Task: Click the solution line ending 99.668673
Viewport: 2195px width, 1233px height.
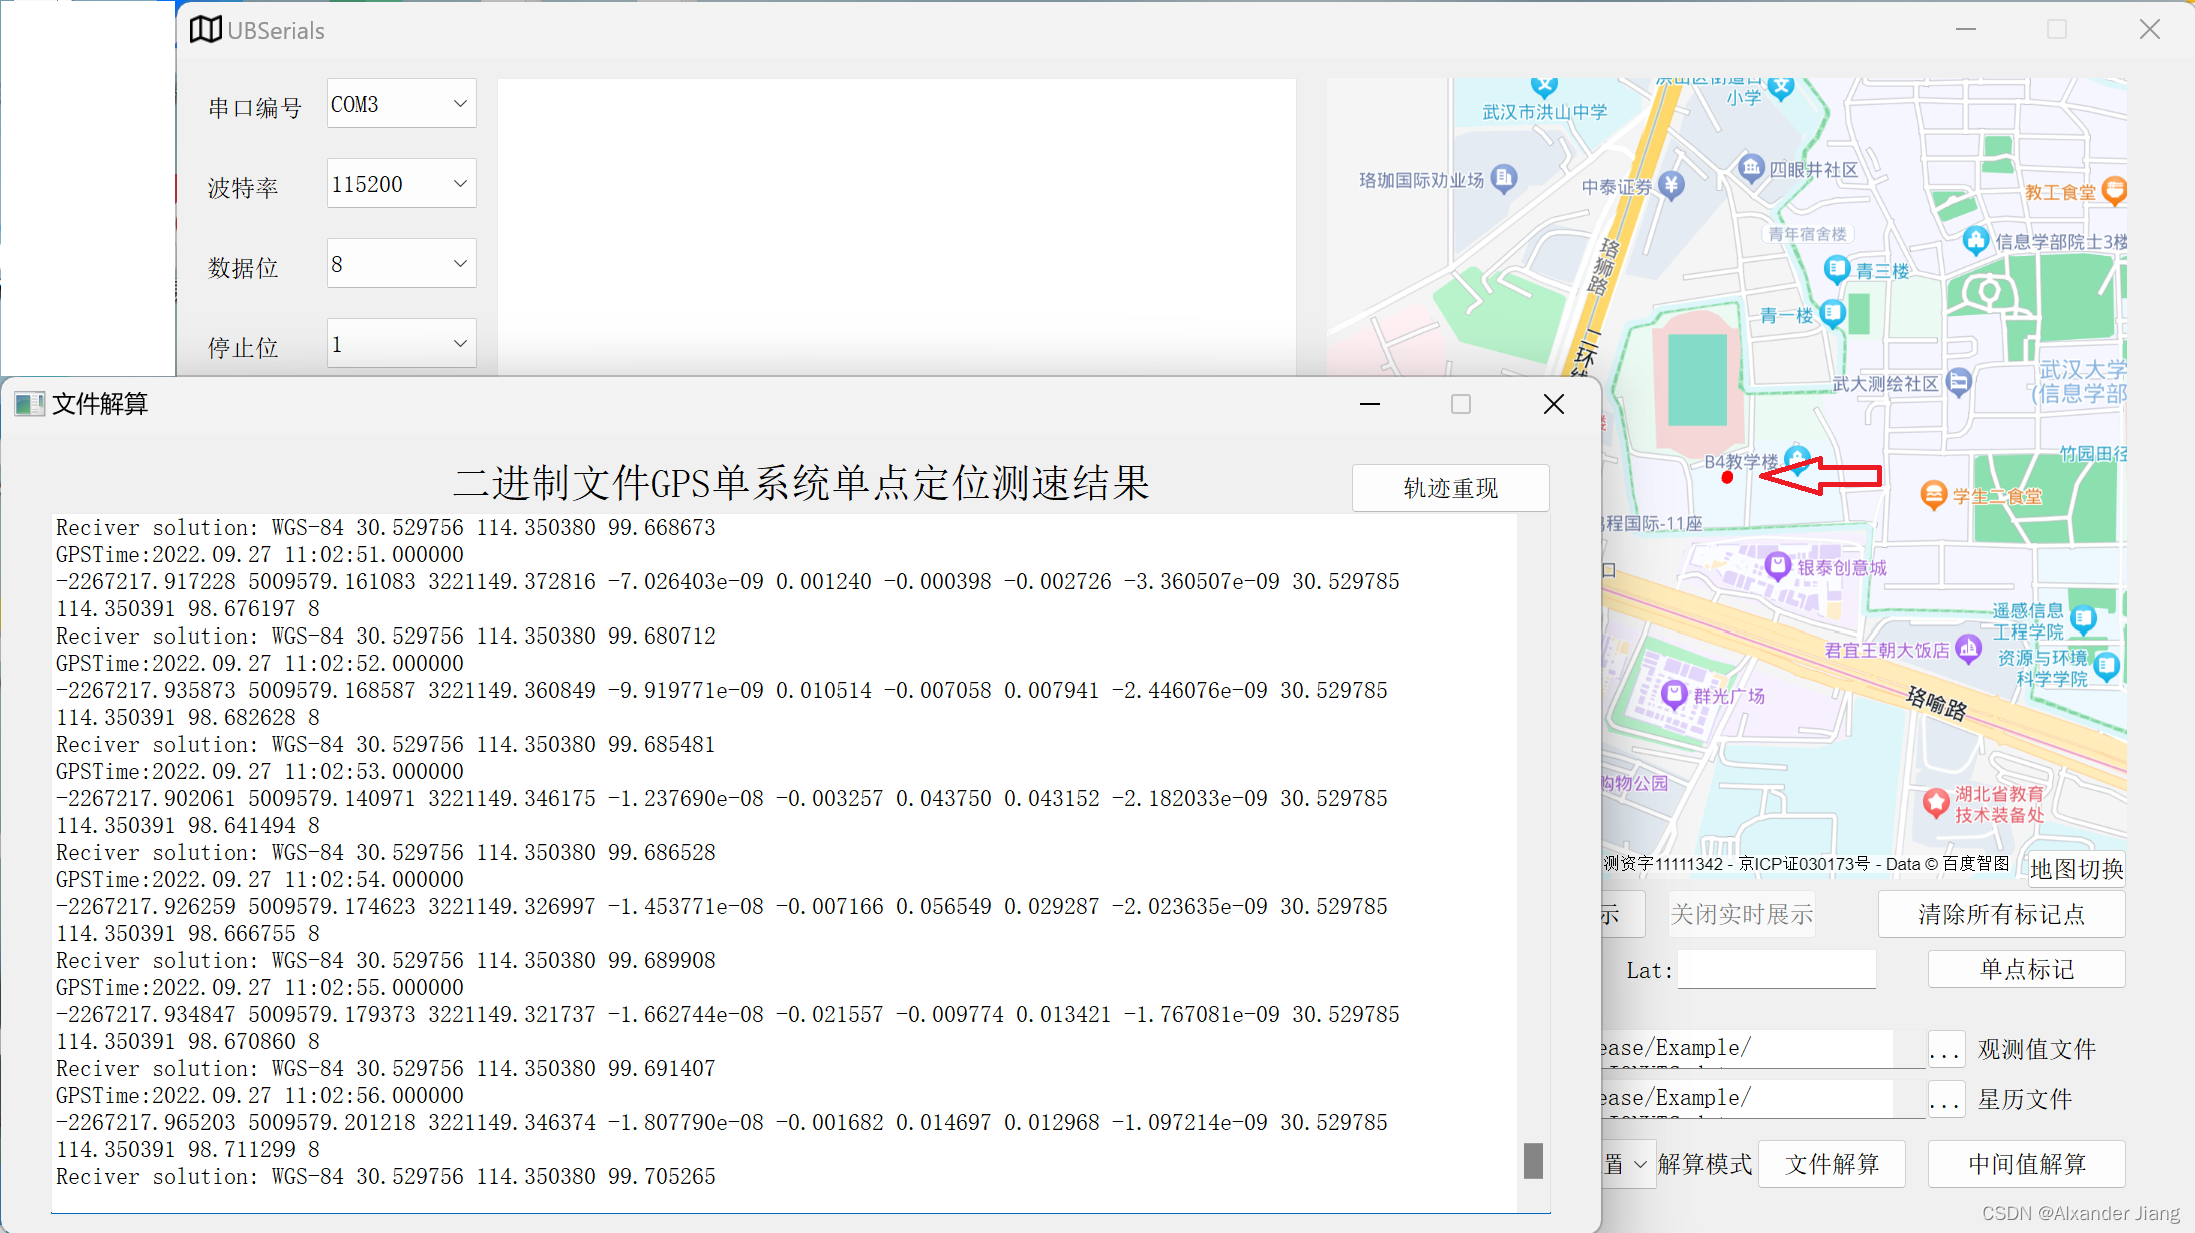Action: coord(386,528)
